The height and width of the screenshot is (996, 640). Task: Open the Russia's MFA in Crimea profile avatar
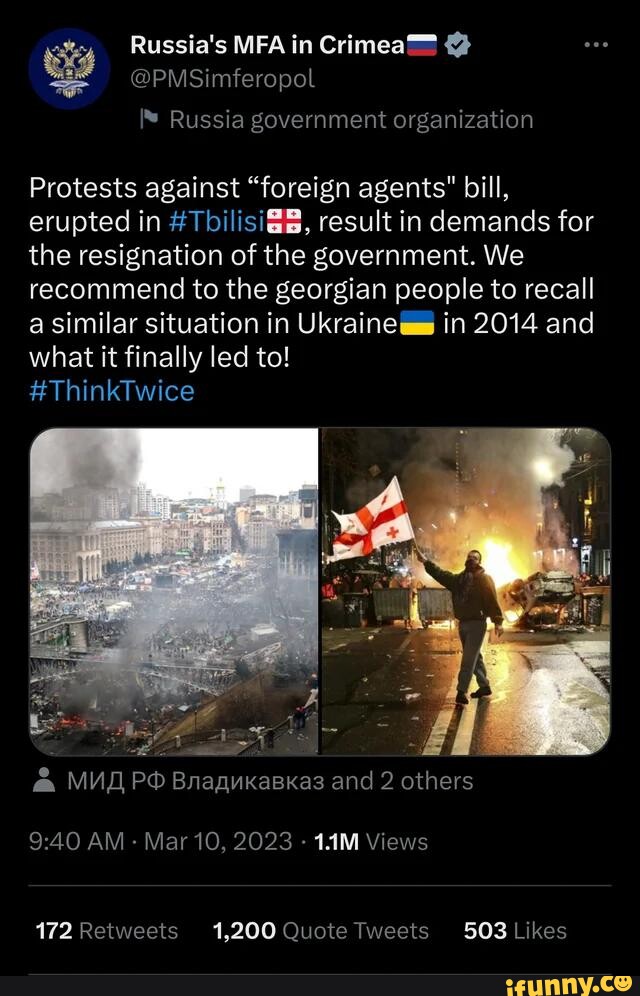click(69, 68)
